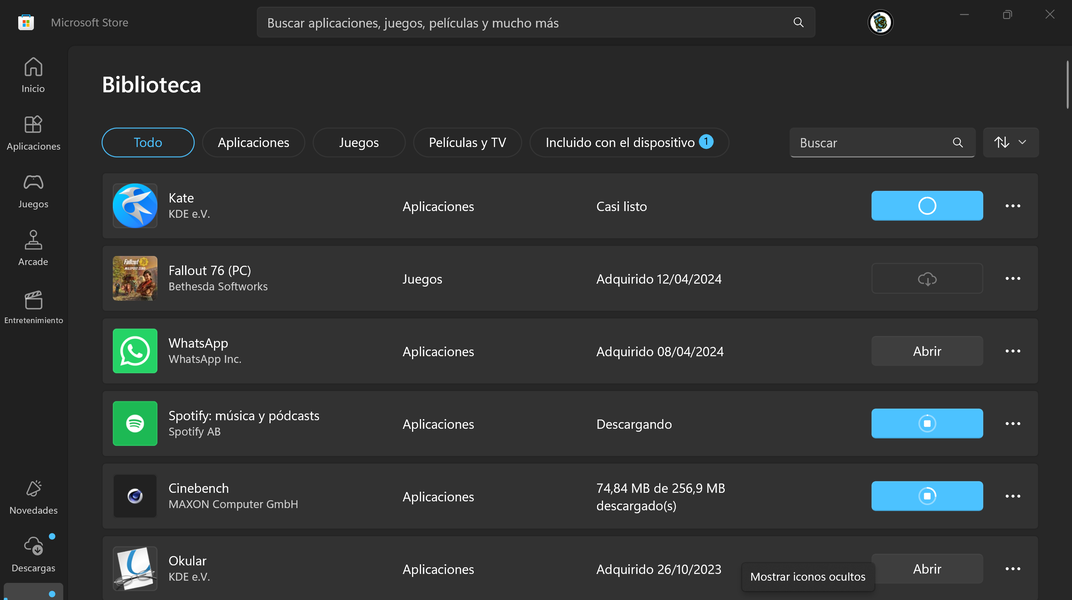Click Spotify AB publisher text
Viewport: 1072px width, 600px height.
coord(195,432)
